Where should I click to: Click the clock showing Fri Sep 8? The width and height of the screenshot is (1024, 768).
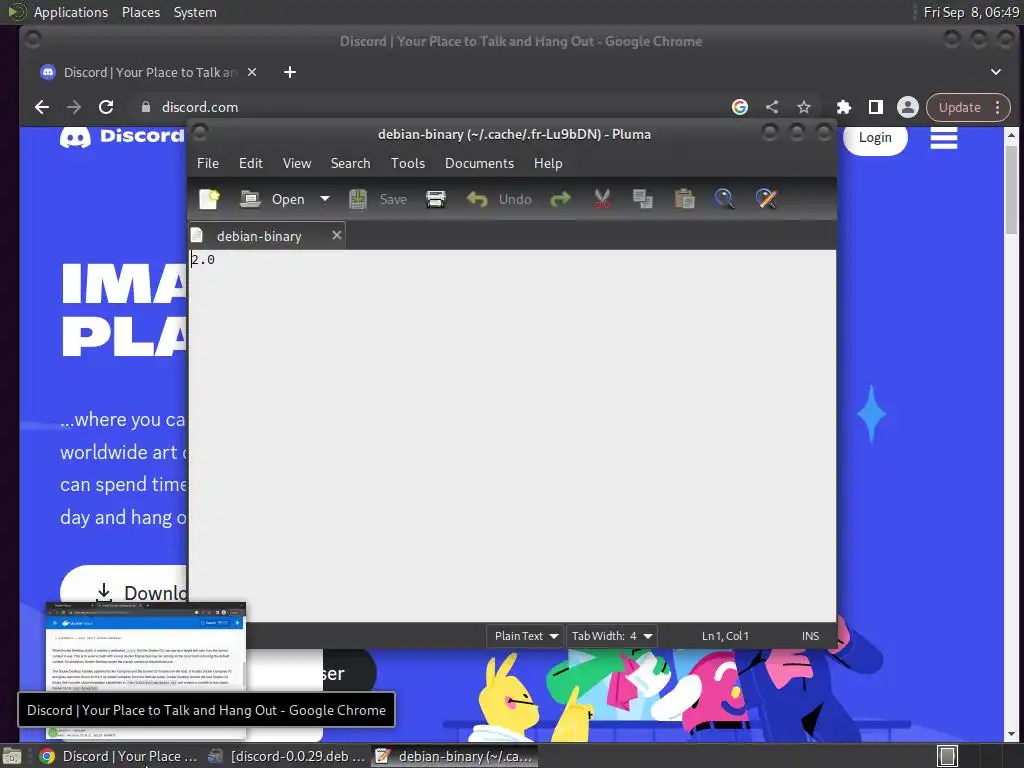click(971, 12)
